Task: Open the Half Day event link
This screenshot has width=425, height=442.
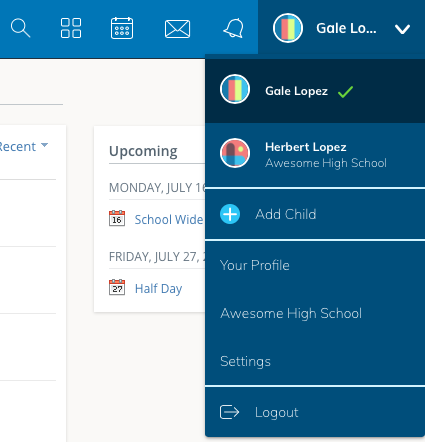Action: (159, 289)
